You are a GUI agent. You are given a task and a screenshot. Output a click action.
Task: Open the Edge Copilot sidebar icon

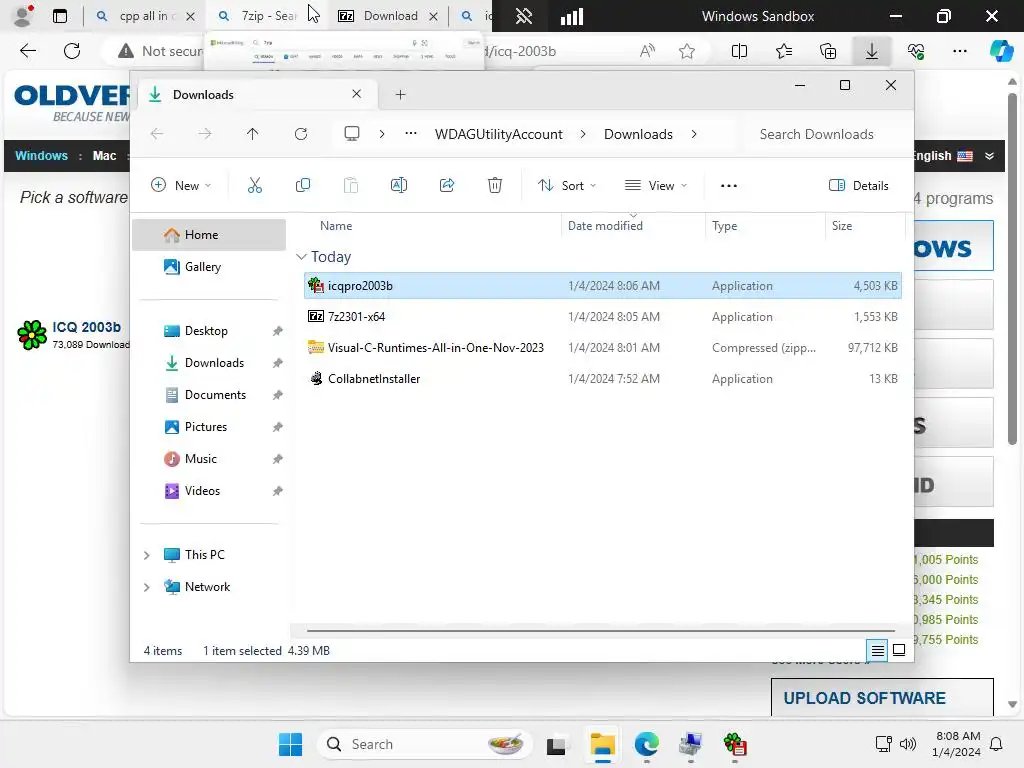click(x=1001, y=51)
